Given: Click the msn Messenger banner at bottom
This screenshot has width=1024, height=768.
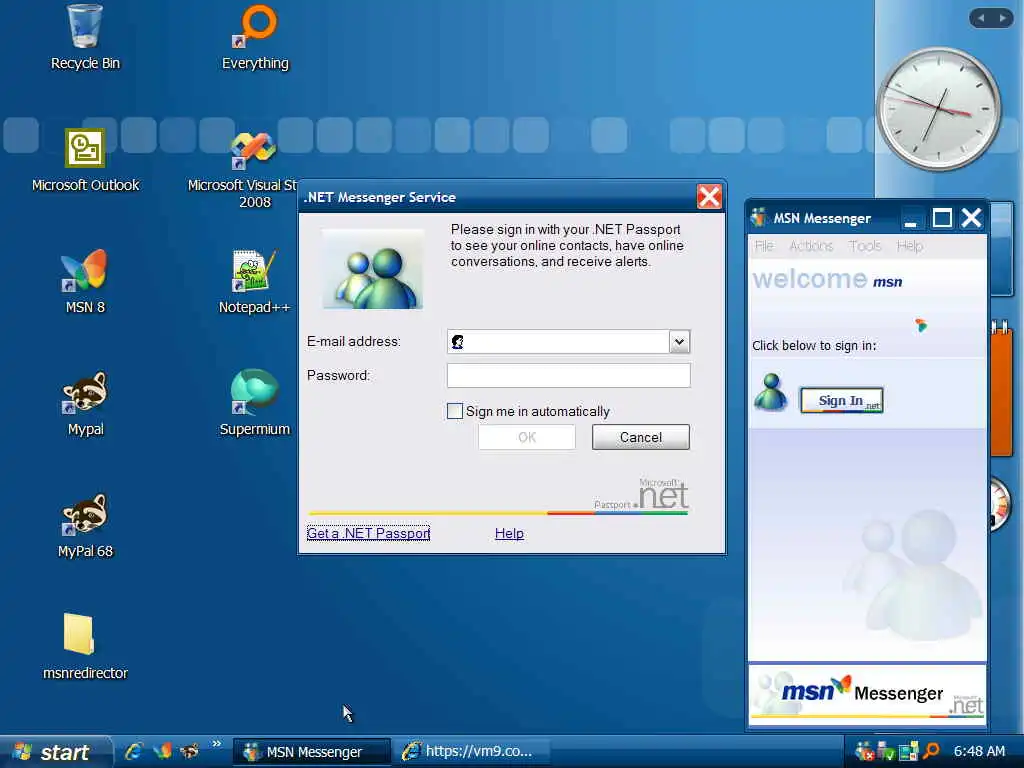Looking at the screenshot, I should (867, 695).
